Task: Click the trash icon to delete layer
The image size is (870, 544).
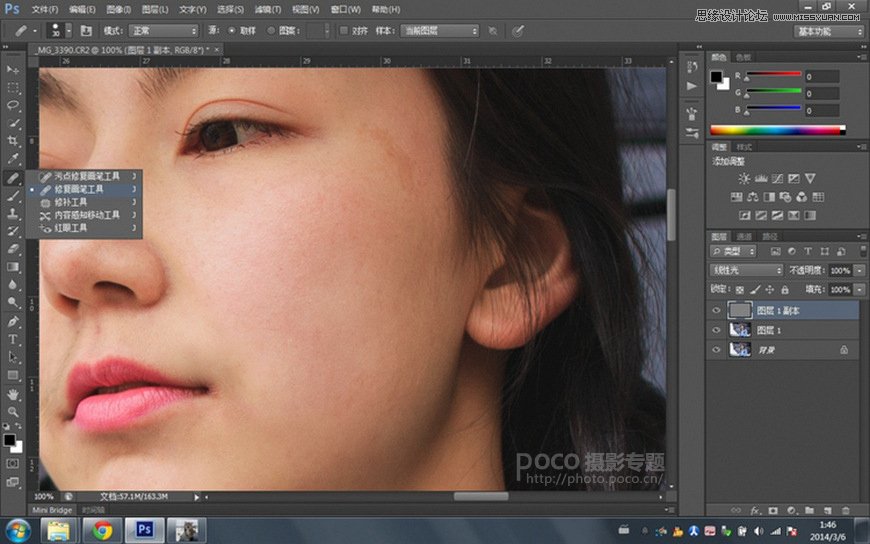Action: [x=846, y=510]
